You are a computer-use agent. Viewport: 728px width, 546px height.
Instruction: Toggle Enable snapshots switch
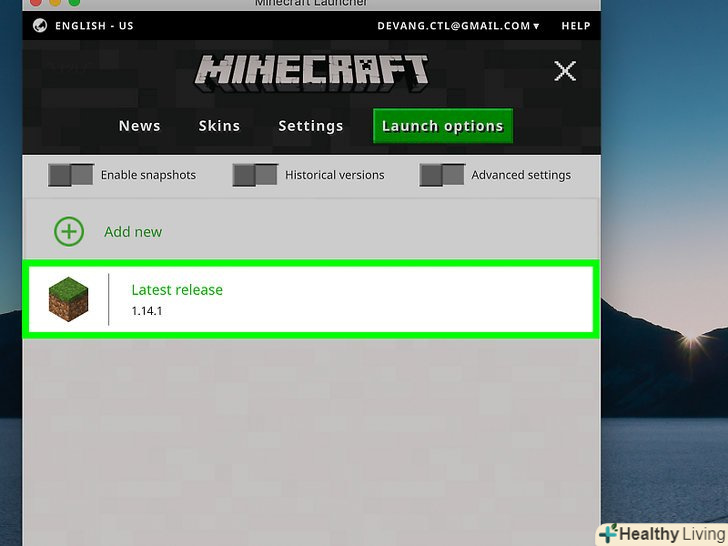point(71,175)
